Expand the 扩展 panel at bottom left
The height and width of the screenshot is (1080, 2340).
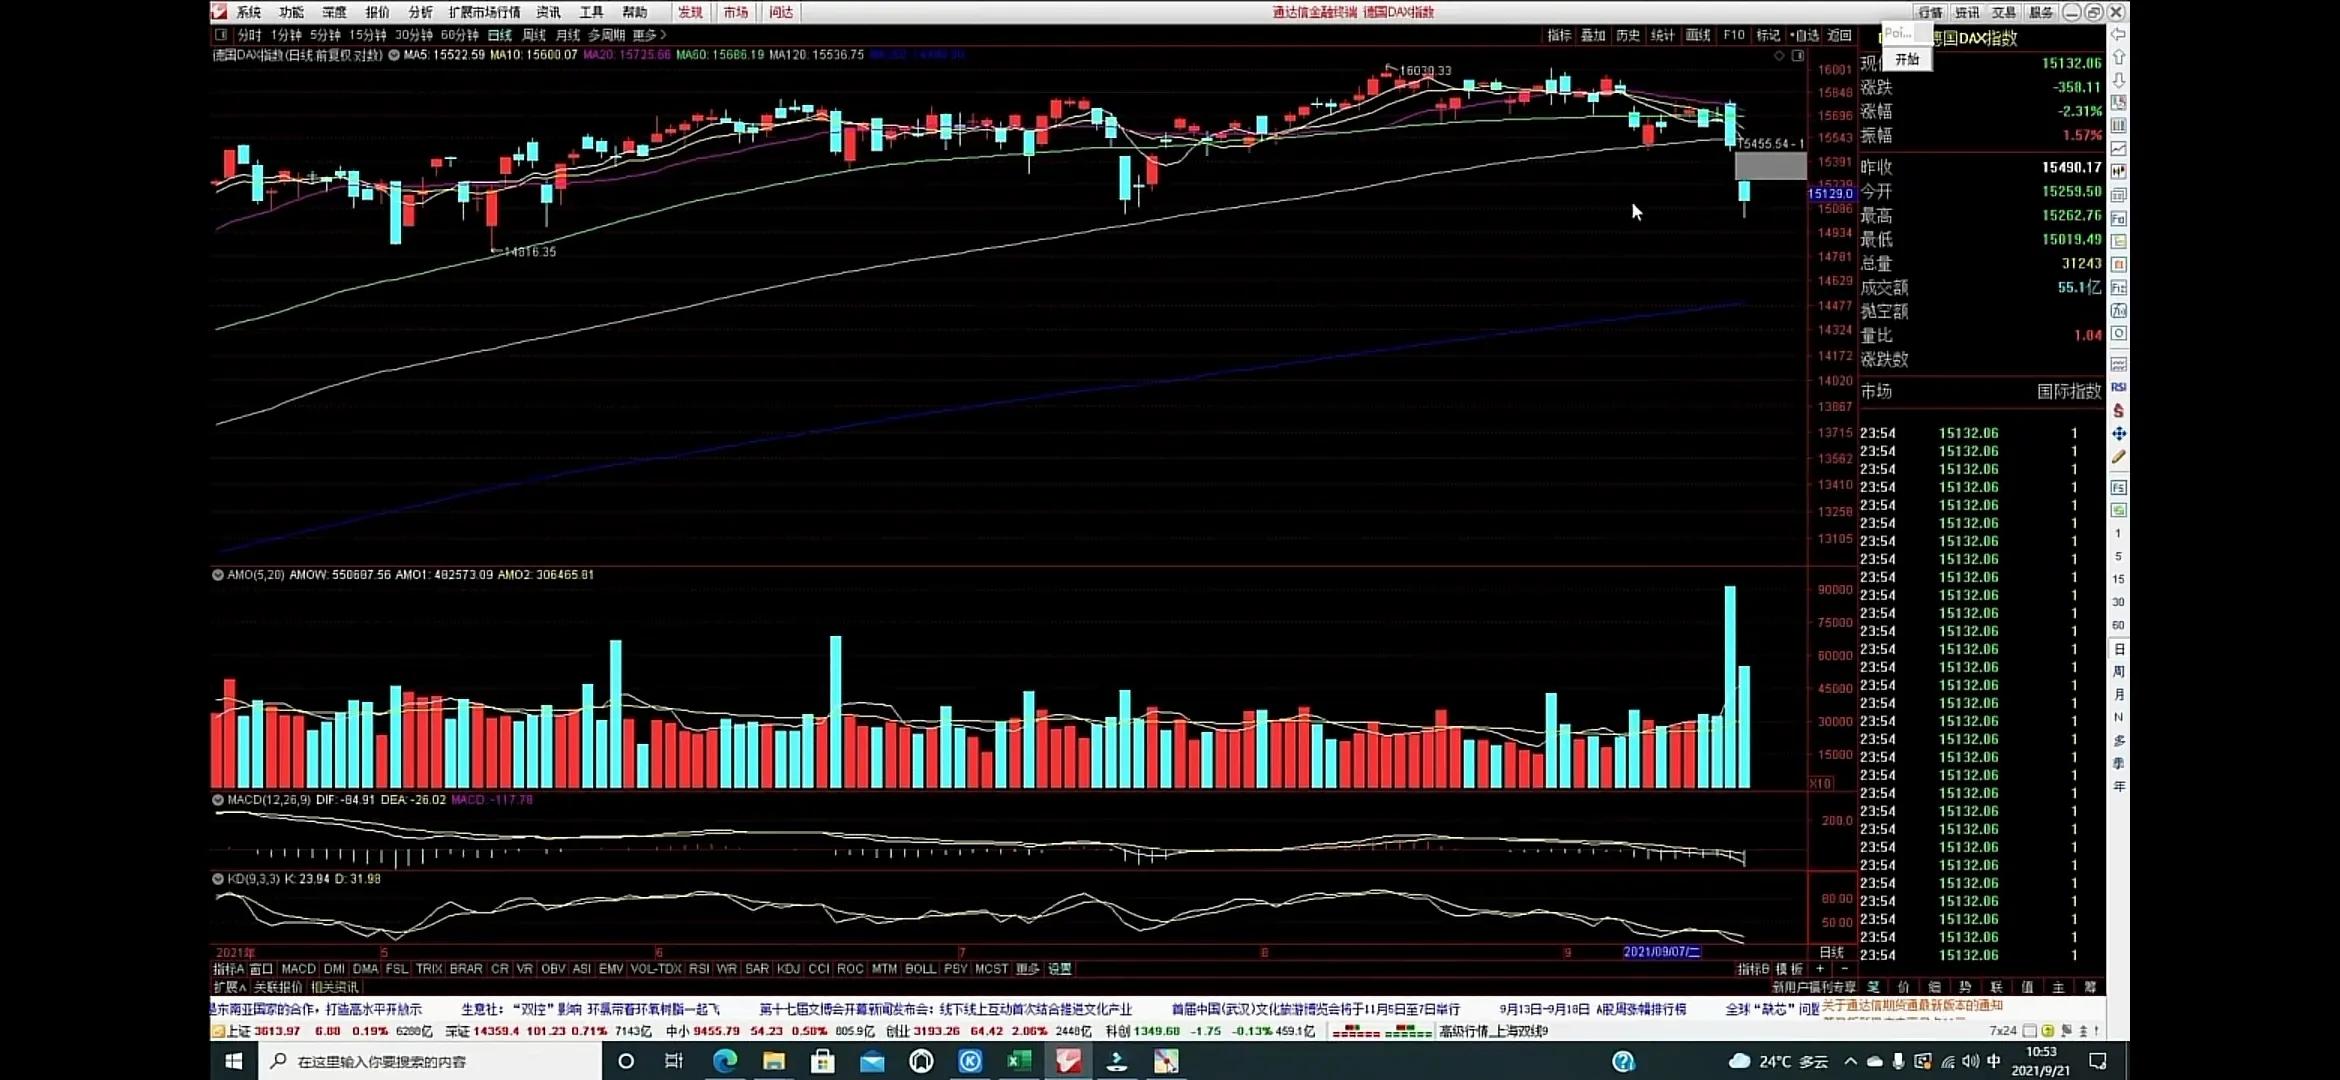coord(229,987)
